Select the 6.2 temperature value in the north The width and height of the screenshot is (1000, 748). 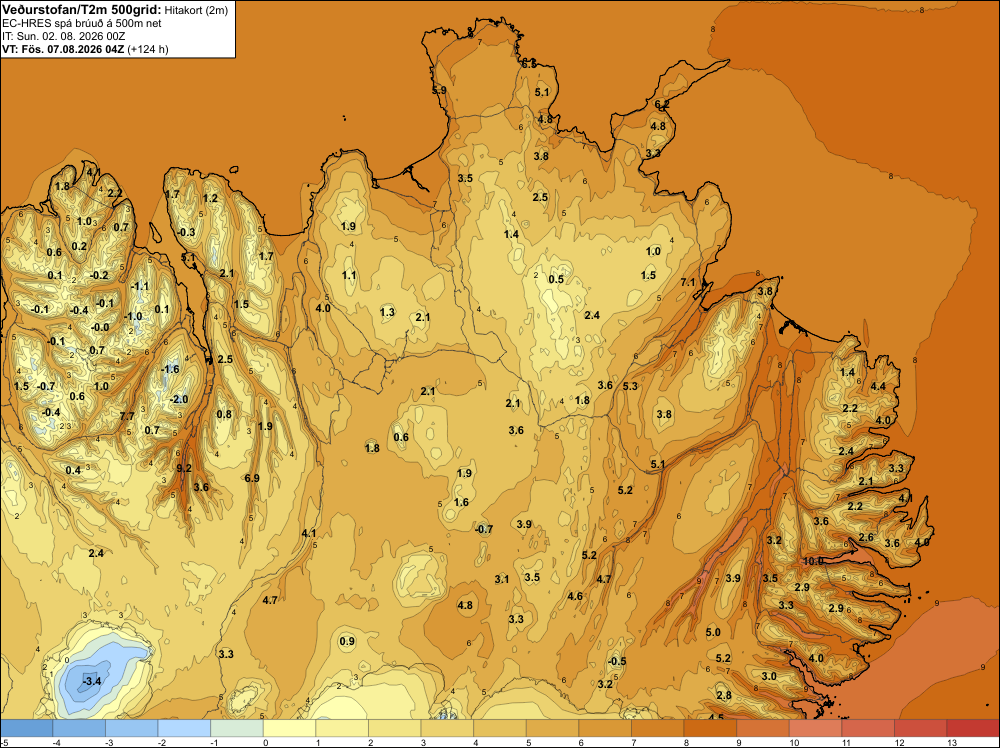pos(662,104)
